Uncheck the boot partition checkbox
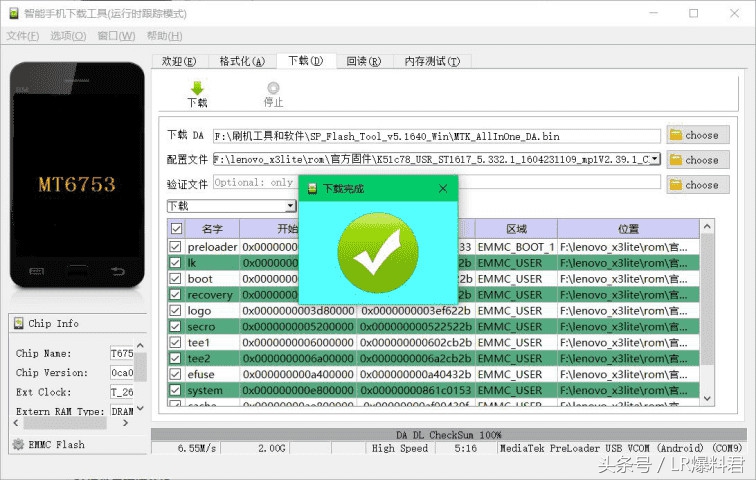Viewport: 756px width, 480px height. (176, 279)
